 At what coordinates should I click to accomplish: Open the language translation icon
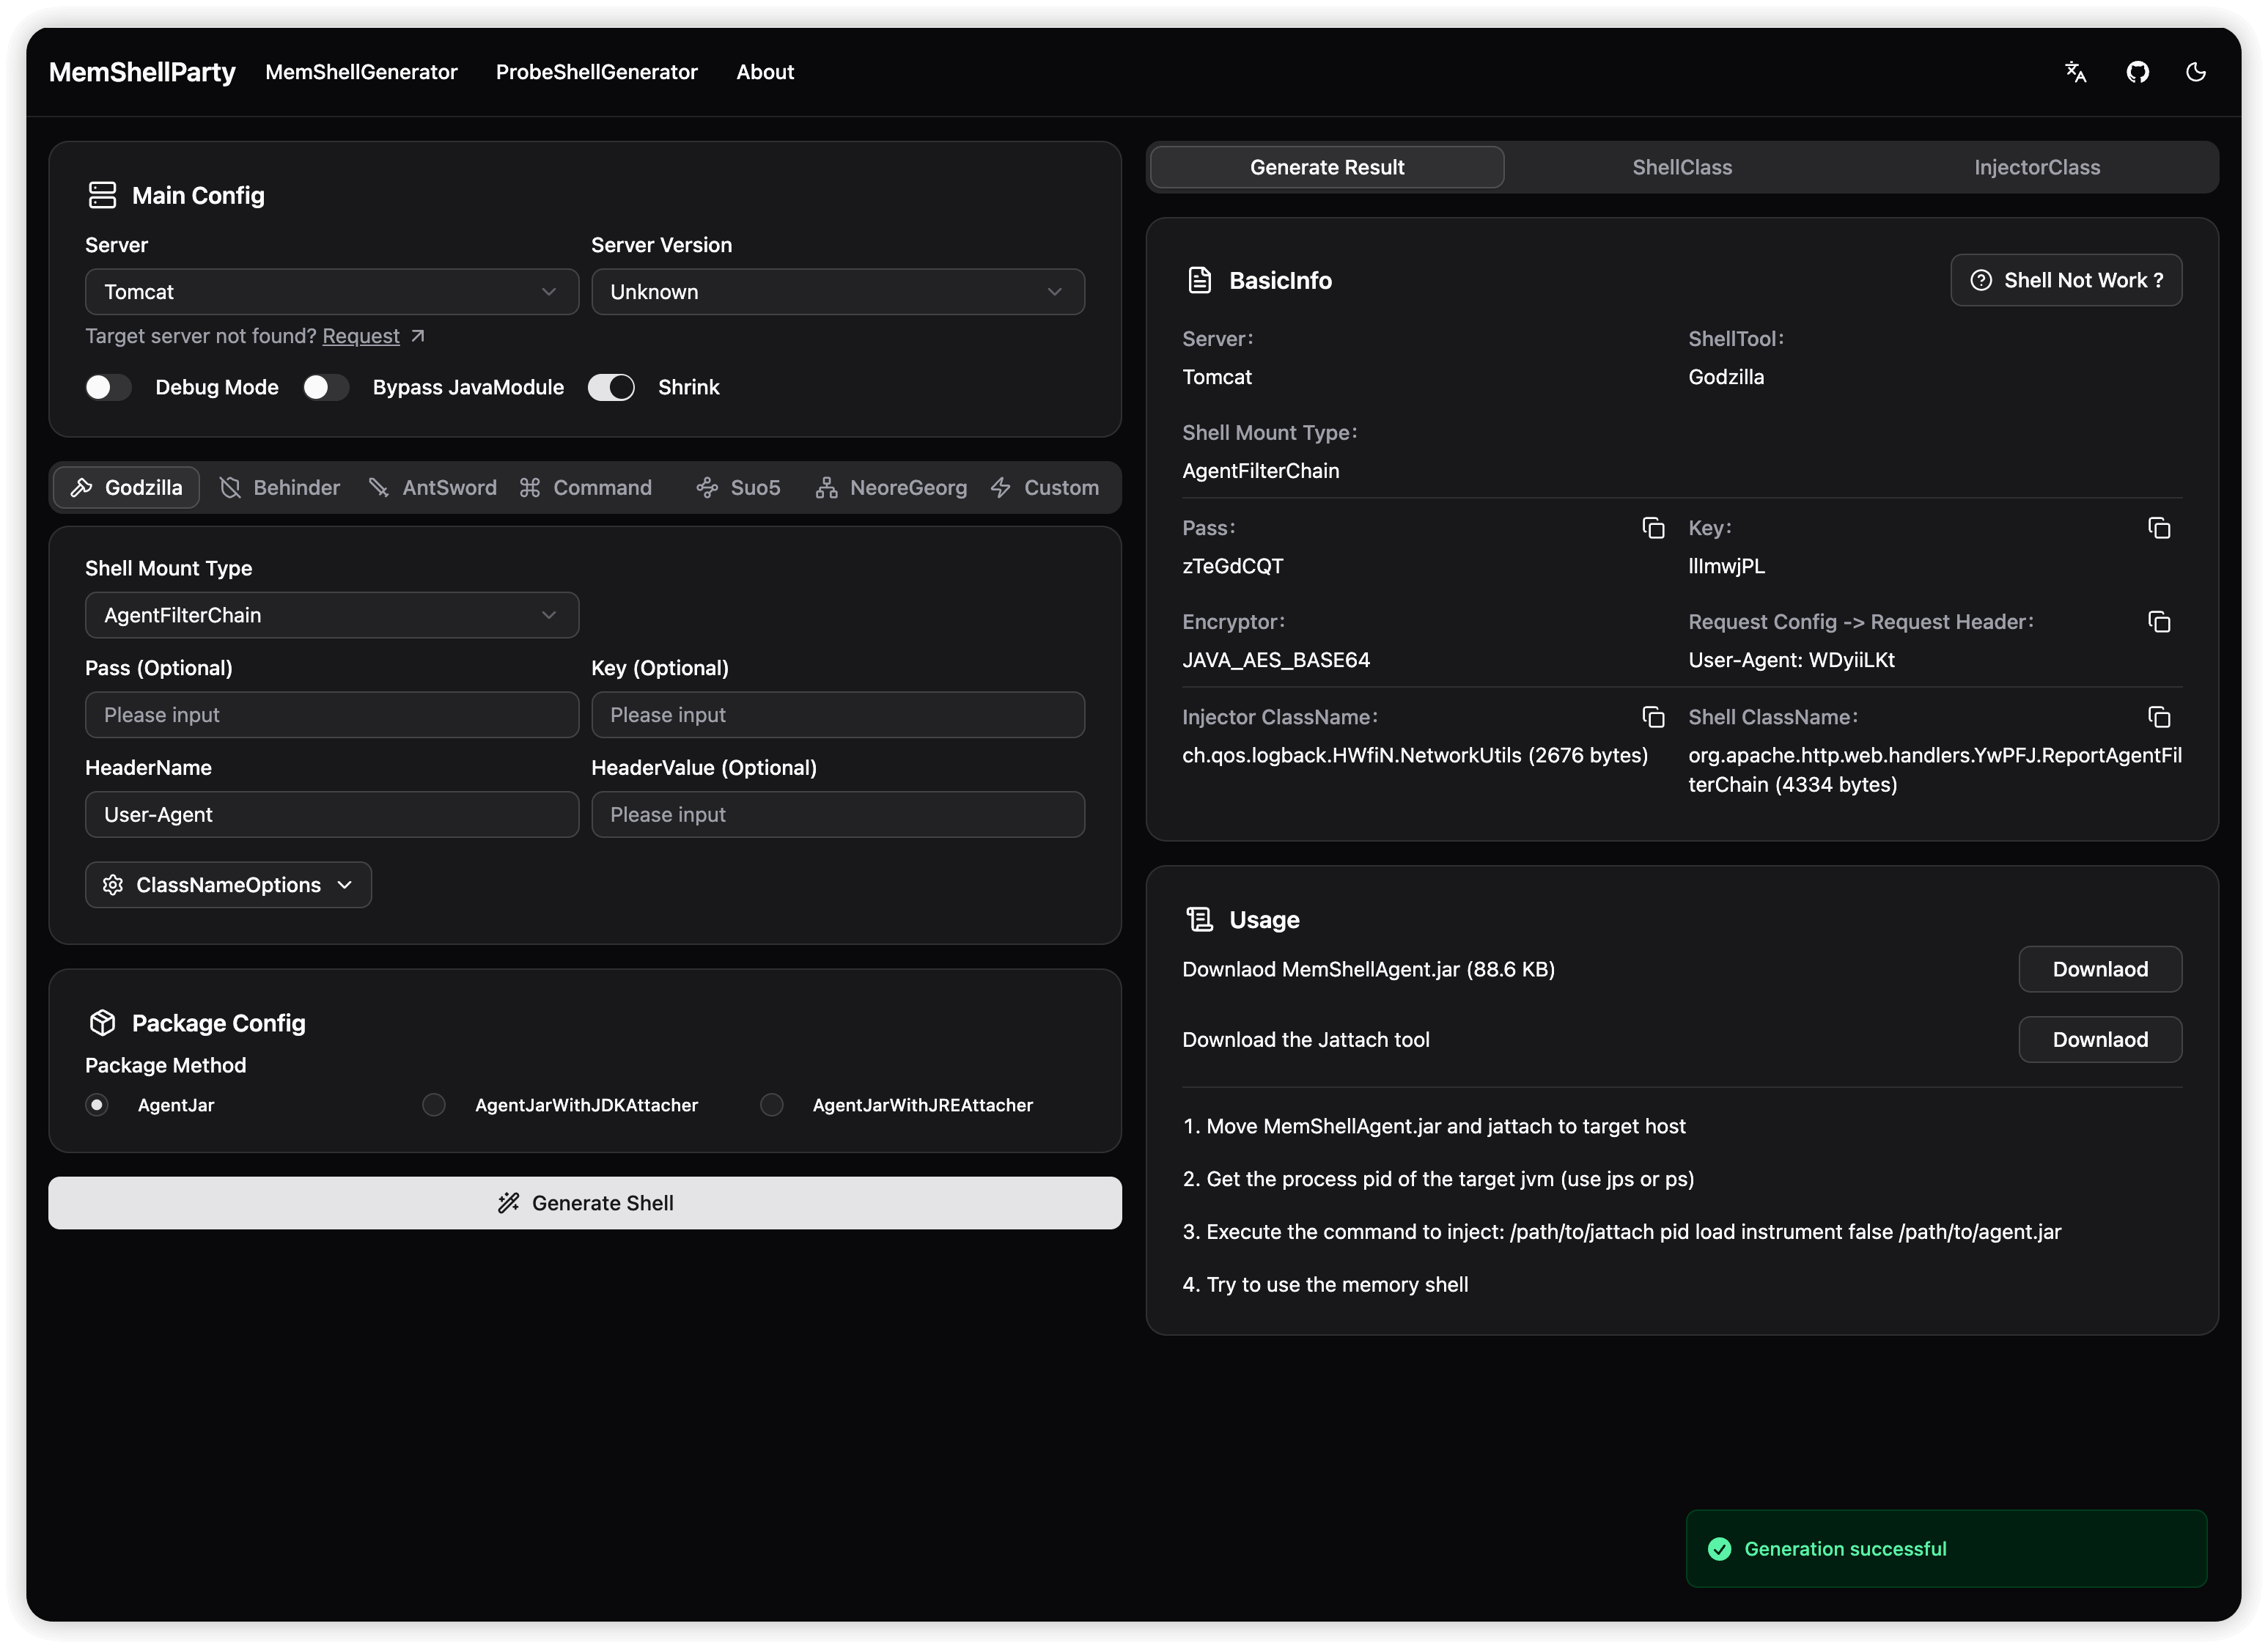click(x=2075, y=72)
